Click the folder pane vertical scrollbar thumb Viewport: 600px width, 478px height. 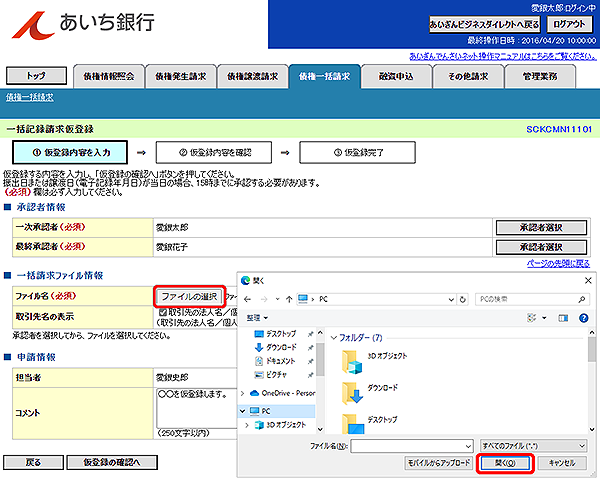(x=592, y=350)
